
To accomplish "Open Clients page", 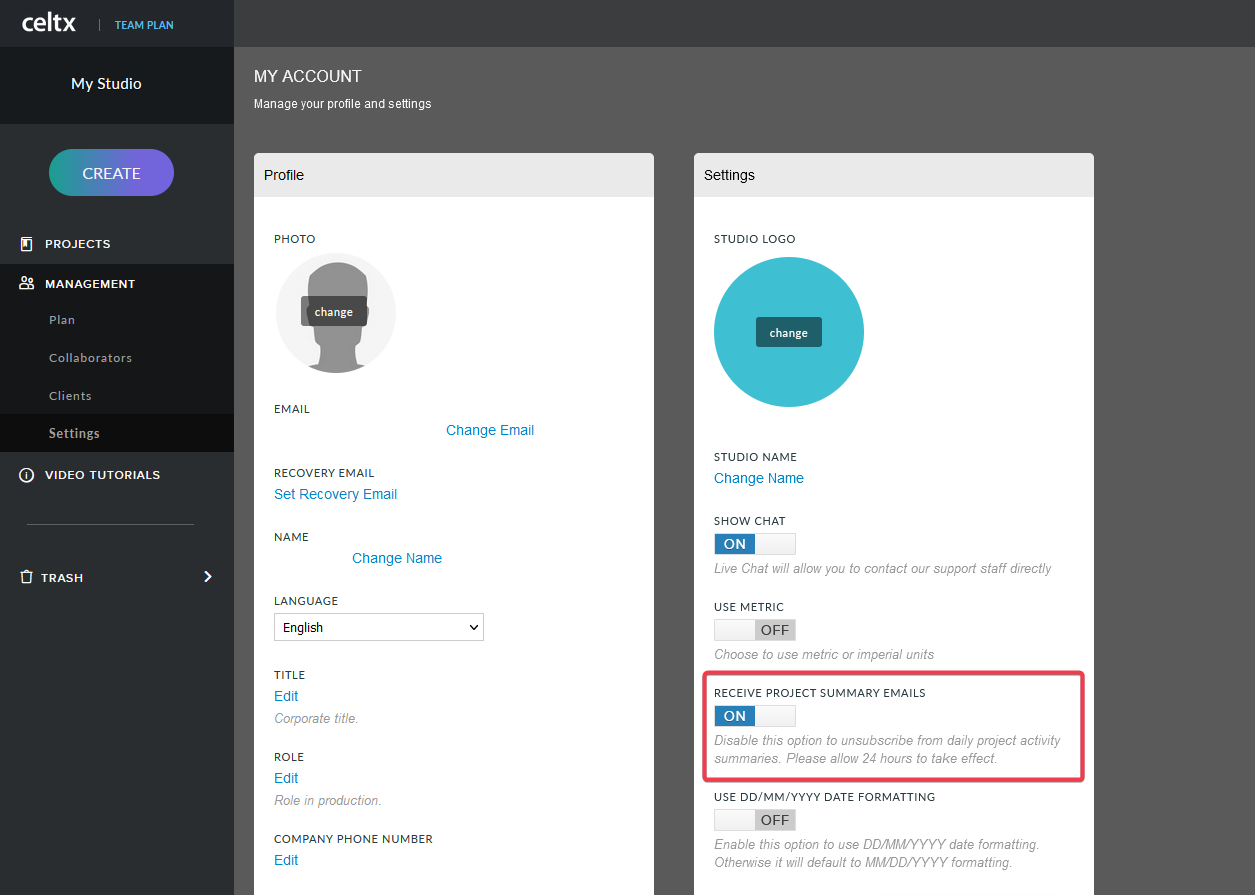I will click(70, 396).
